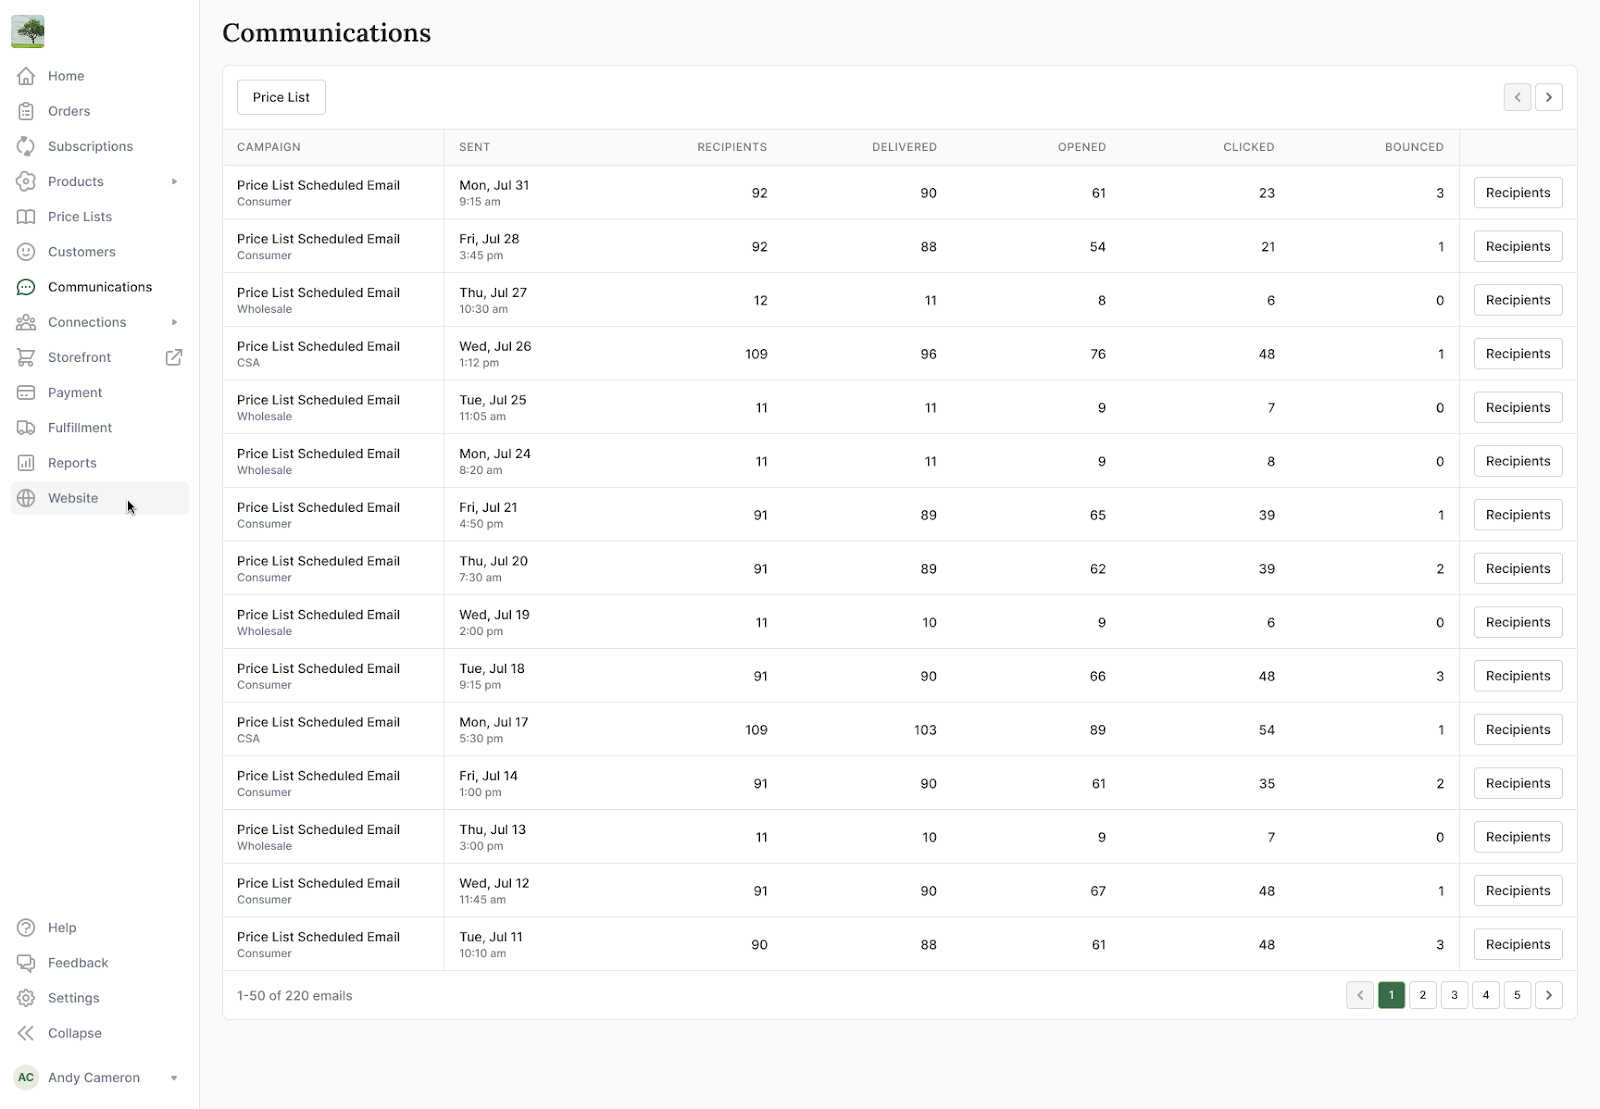Click the Price List filter button

point(281,97)
